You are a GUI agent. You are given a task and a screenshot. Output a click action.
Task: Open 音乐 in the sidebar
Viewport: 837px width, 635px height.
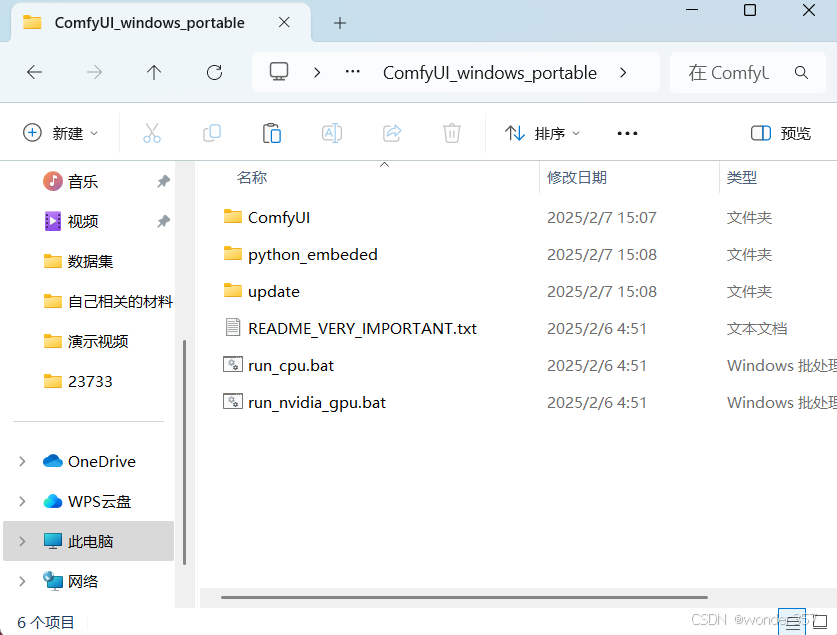tap(83, 181)
